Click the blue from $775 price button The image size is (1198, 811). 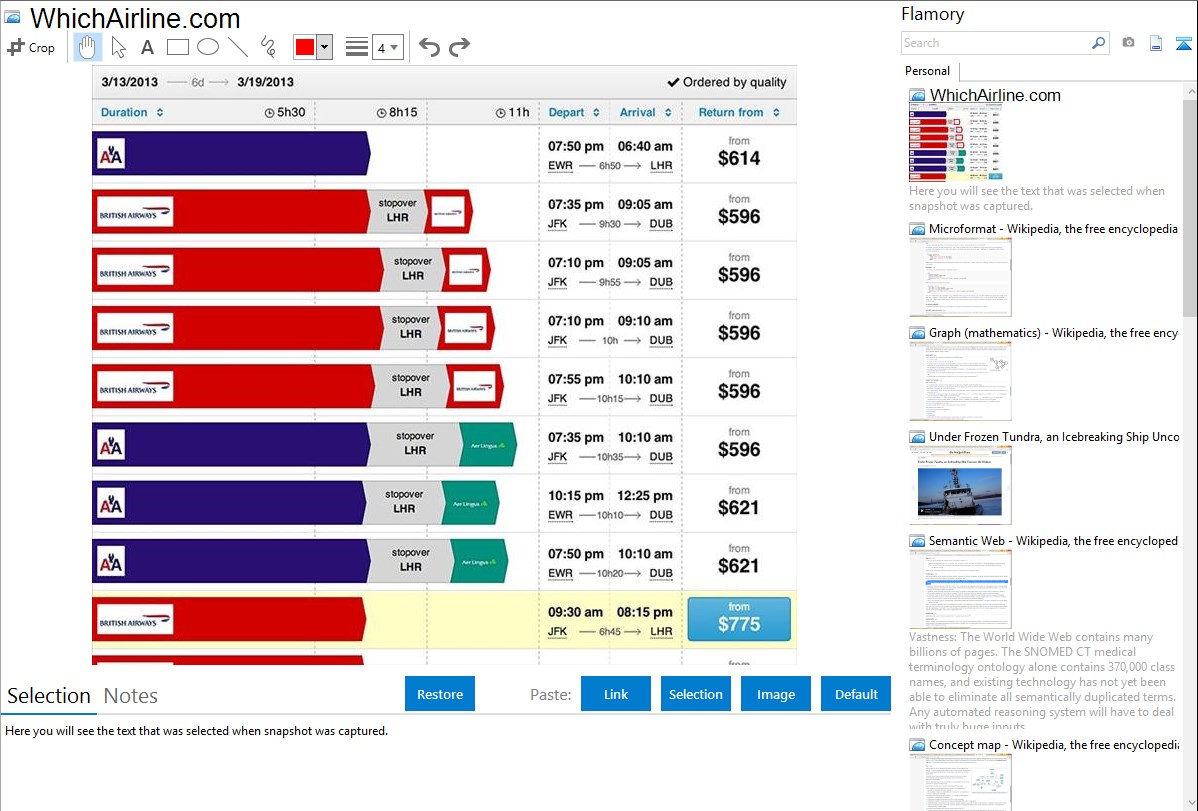coord(739,619)
